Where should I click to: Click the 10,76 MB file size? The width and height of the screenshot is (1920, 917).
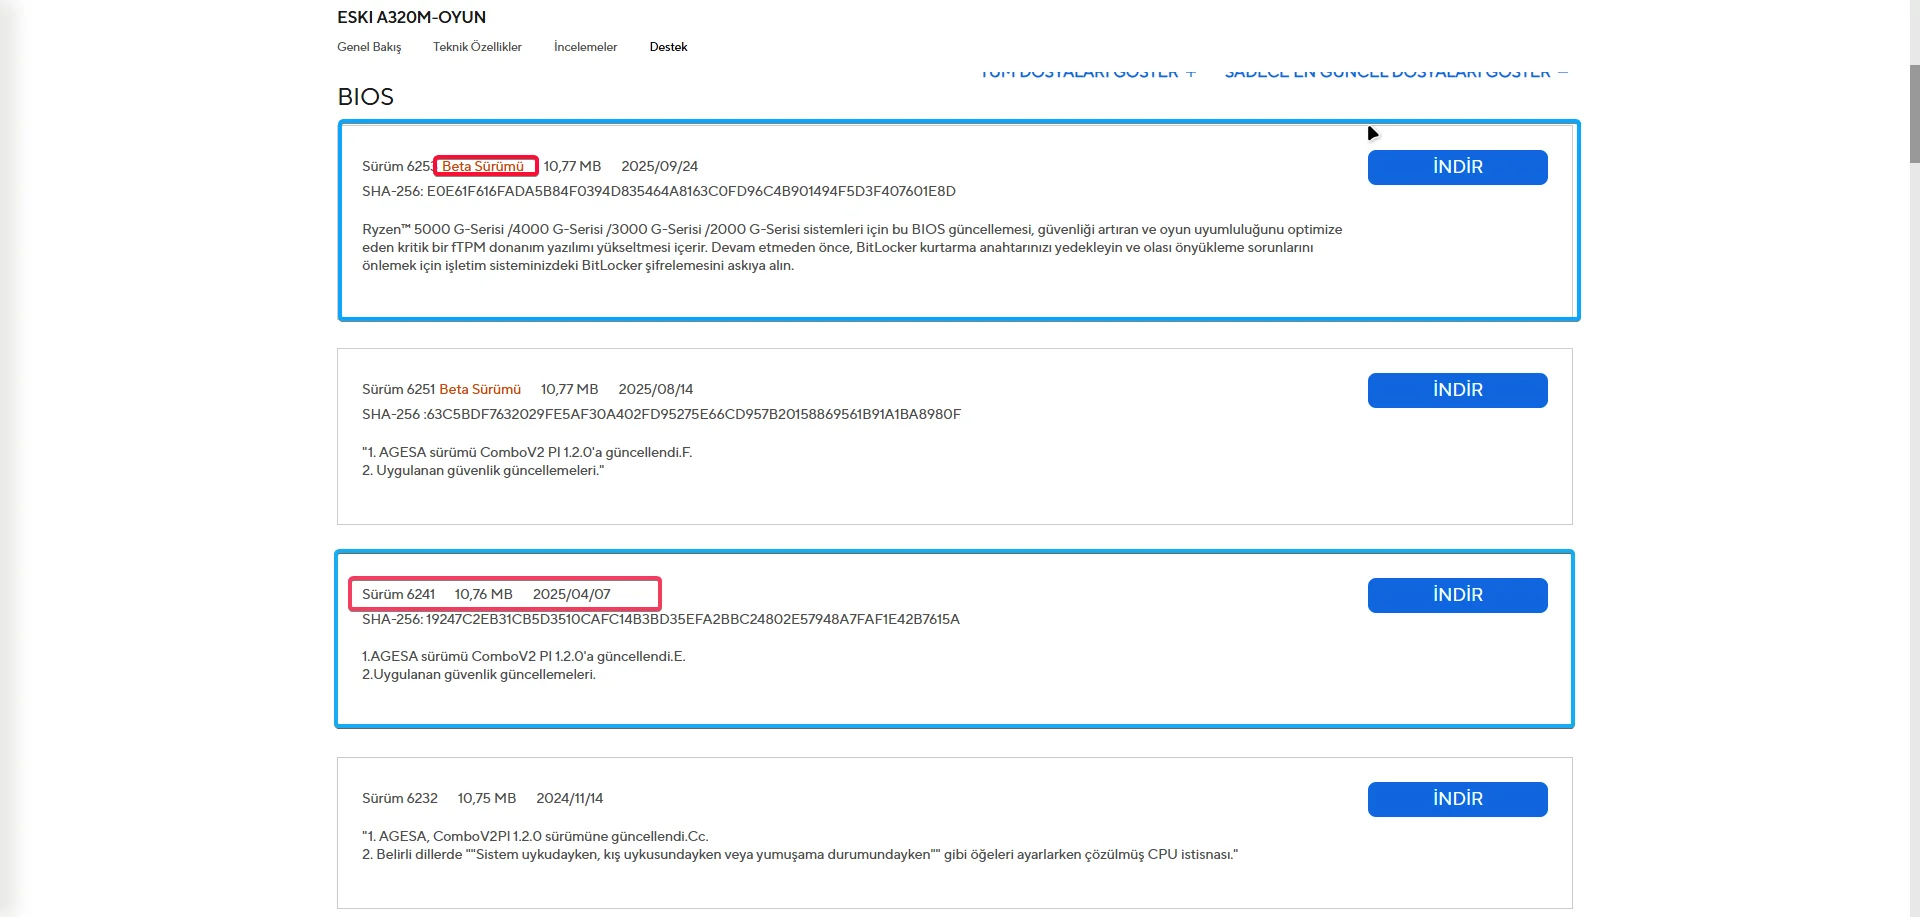[484, 594]
